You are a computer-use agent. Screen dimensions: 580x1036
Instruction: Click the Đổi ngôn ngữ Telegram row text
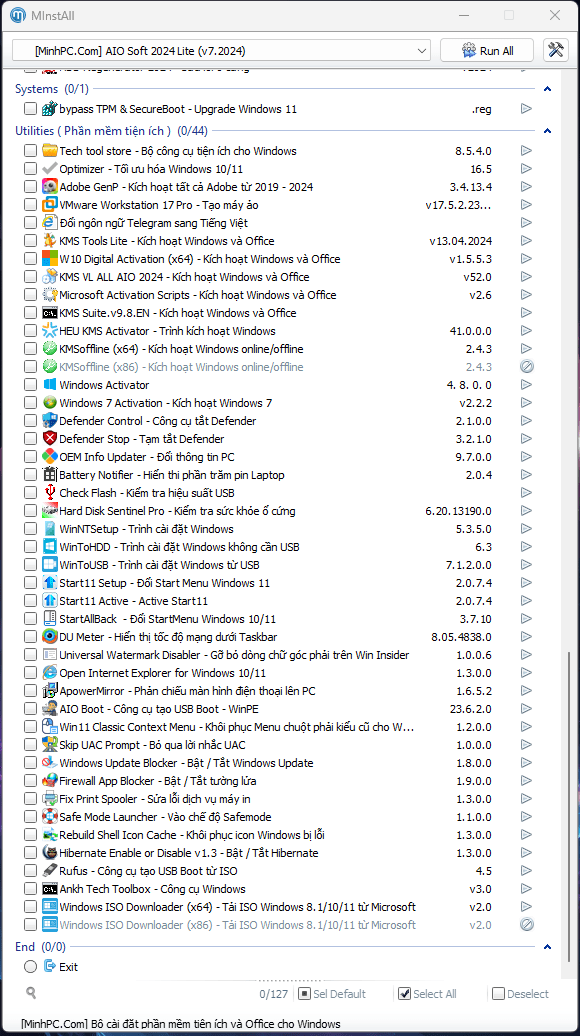[x=154, y=223]
